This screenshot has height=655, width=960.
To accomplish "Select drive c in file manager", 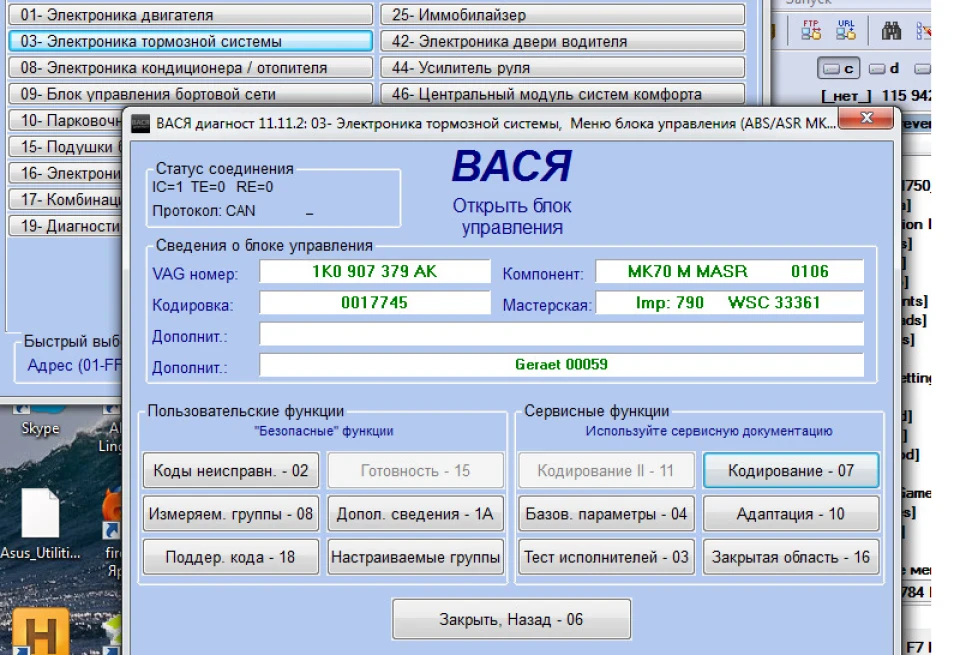I will 839,68.
